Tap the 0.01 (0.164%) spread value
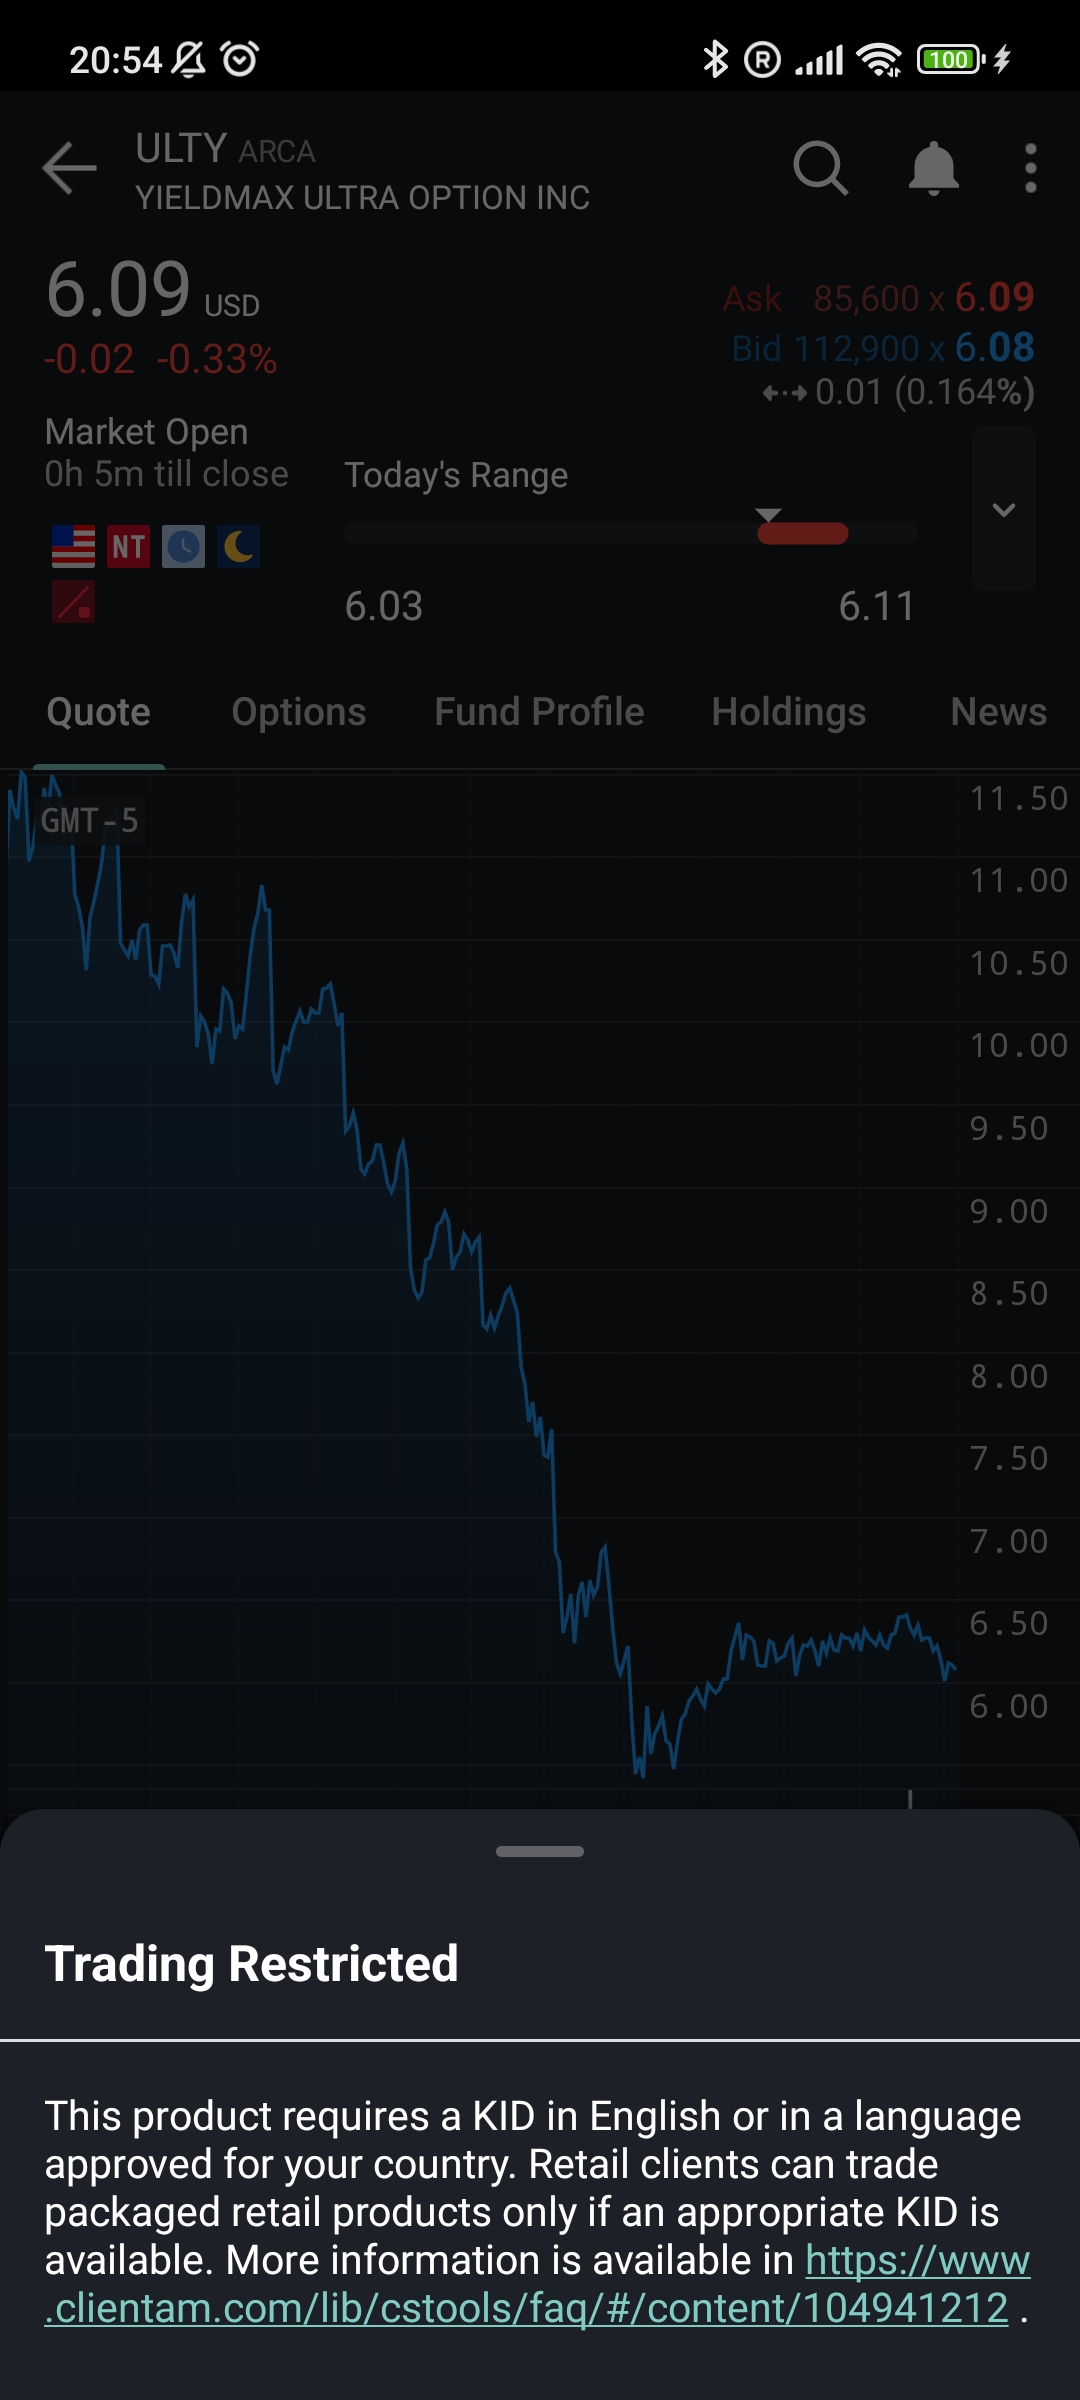 point(898,392)
